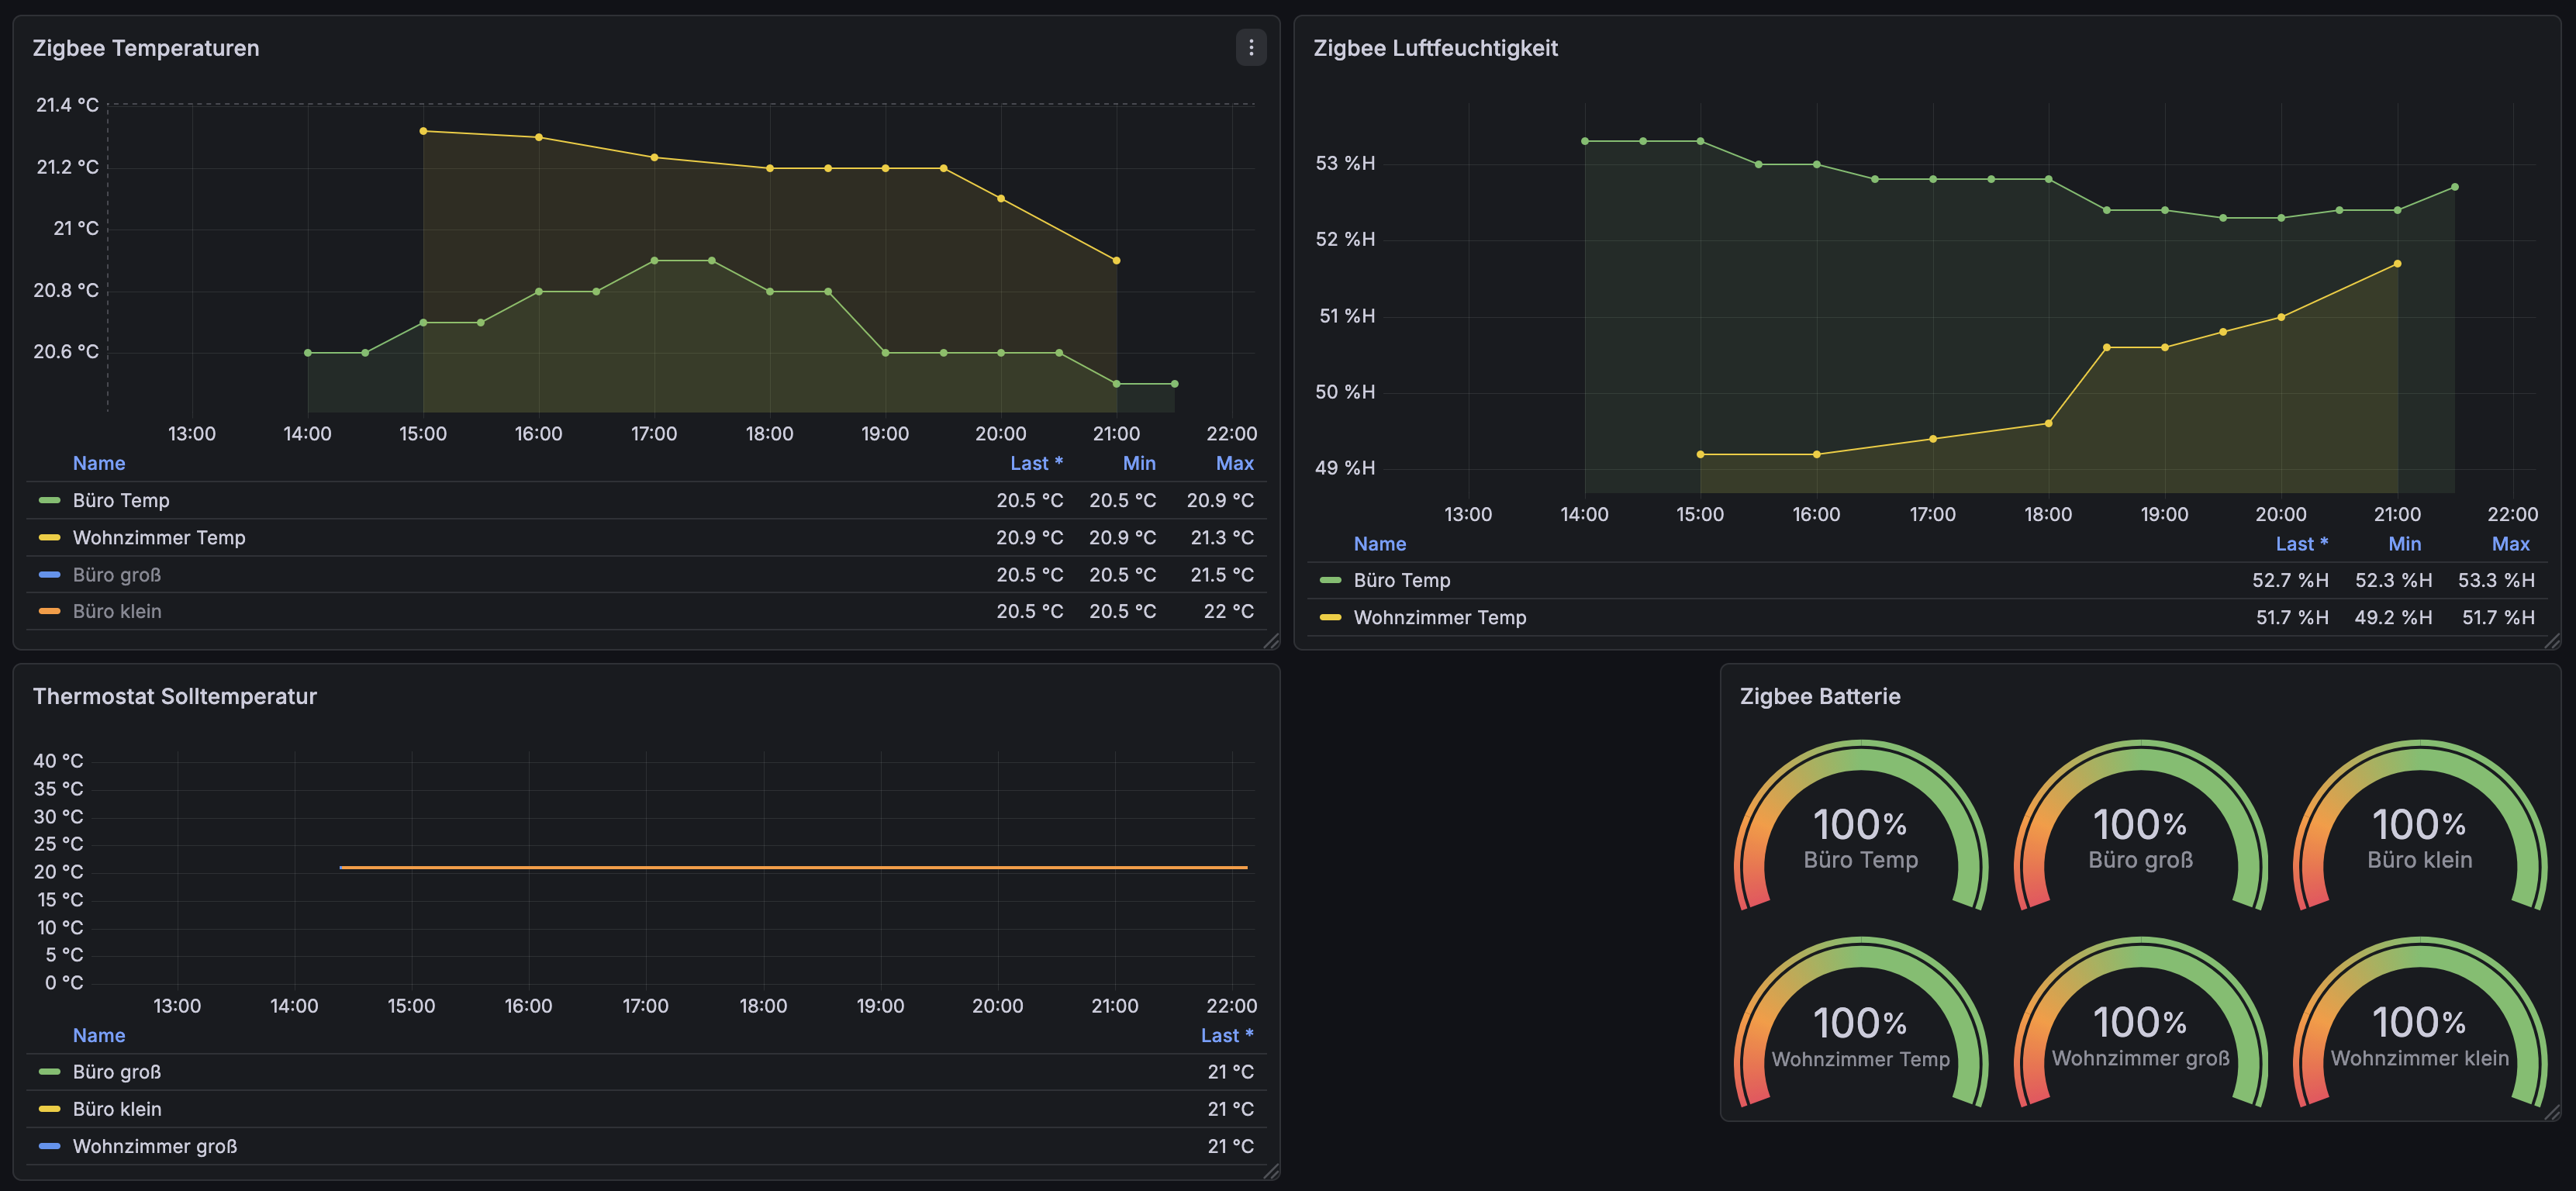Viewport: 2576px width, 1191px height.
Task: Click the Thermostat Solltemperatur panel title
Action: (x=175, y=696)
